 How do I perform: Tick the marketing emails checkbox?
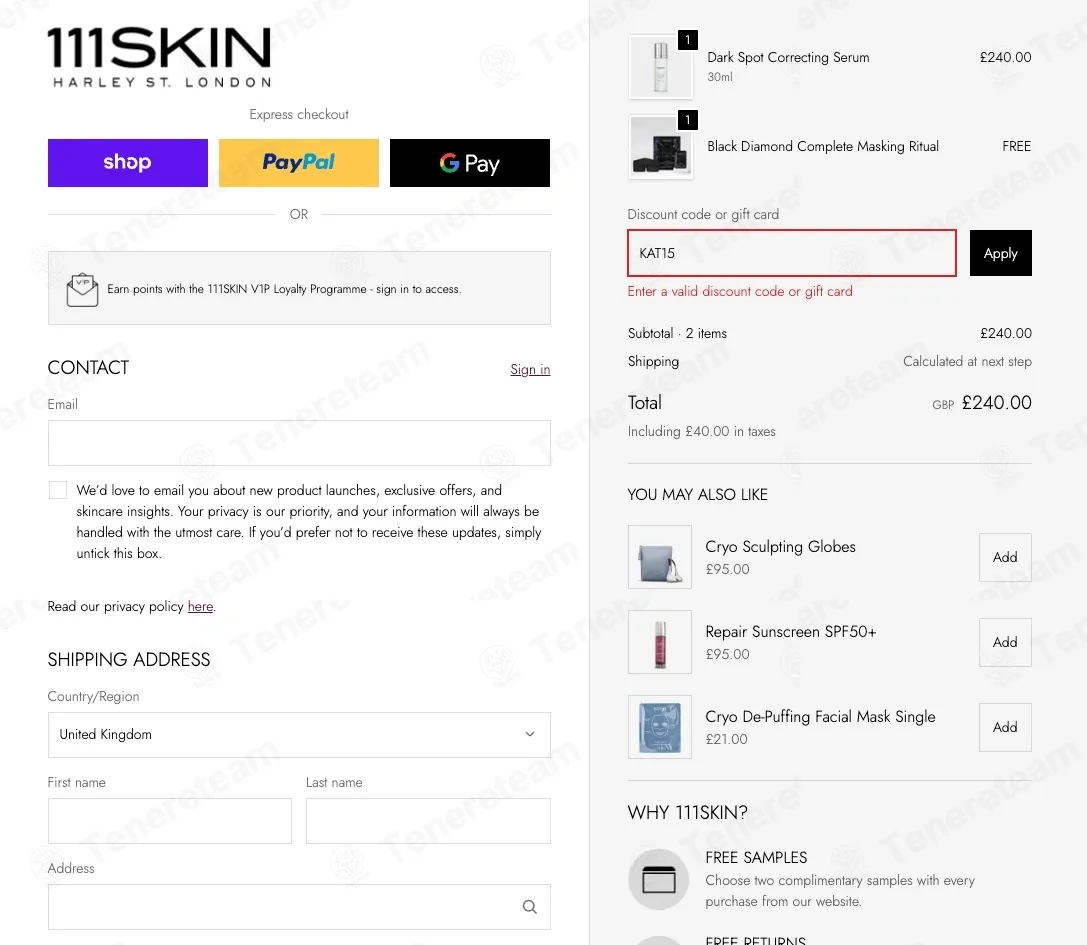pos(58,490)
